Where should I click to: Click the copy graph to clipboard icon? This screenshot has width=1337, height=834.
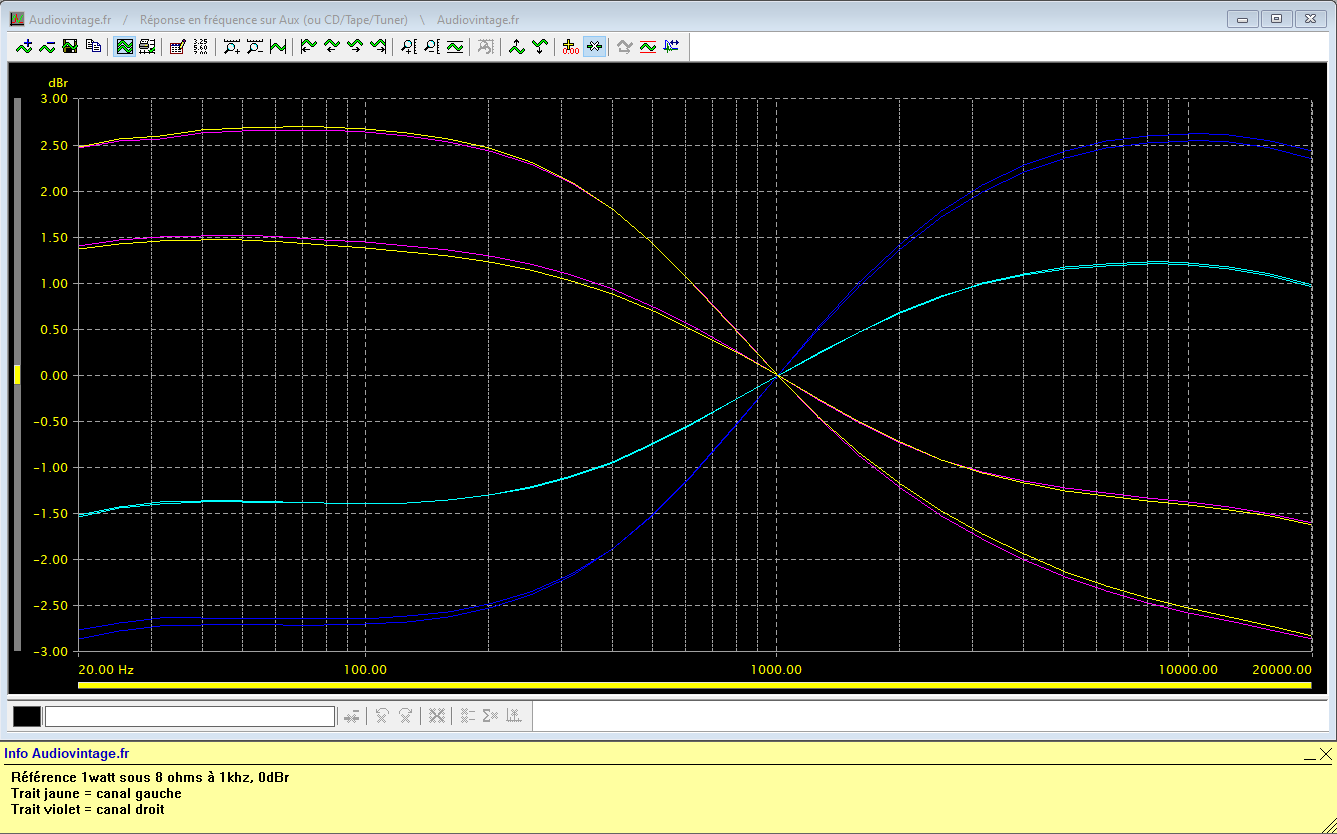[93, 46]
